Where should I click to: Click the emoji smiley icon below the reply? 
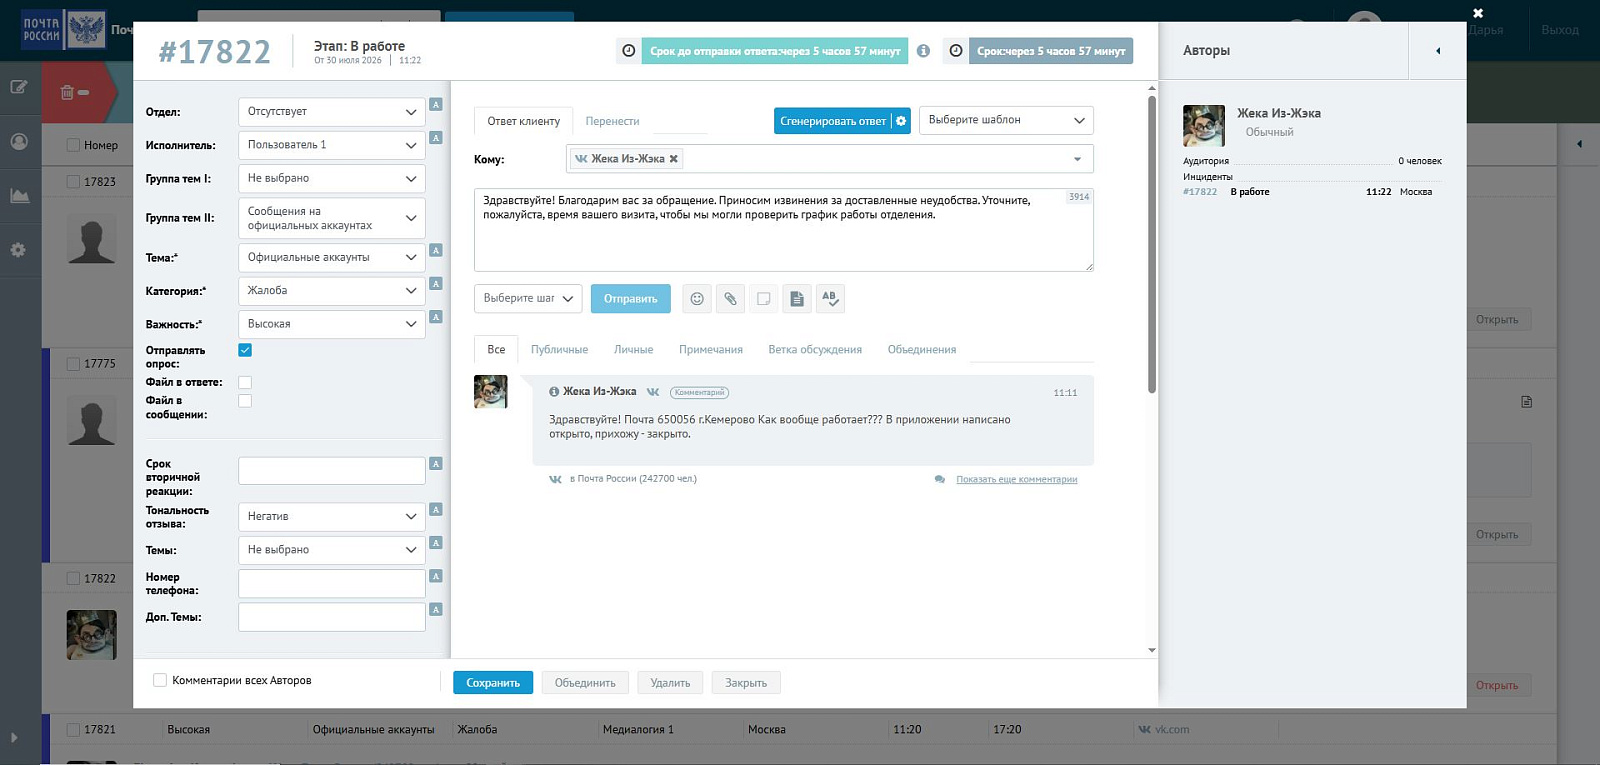pyautogui.click(x=697, y=298)
